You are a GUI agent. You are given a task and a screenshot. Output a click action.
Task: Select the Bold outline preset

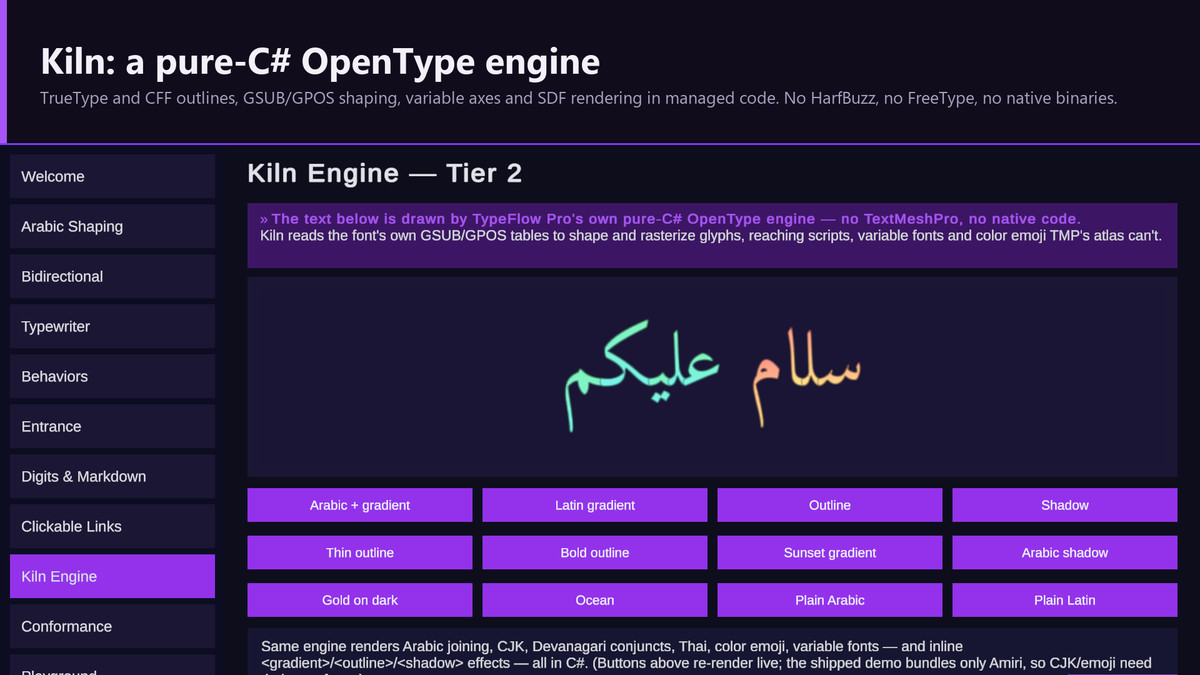click(x=595, y=552)
